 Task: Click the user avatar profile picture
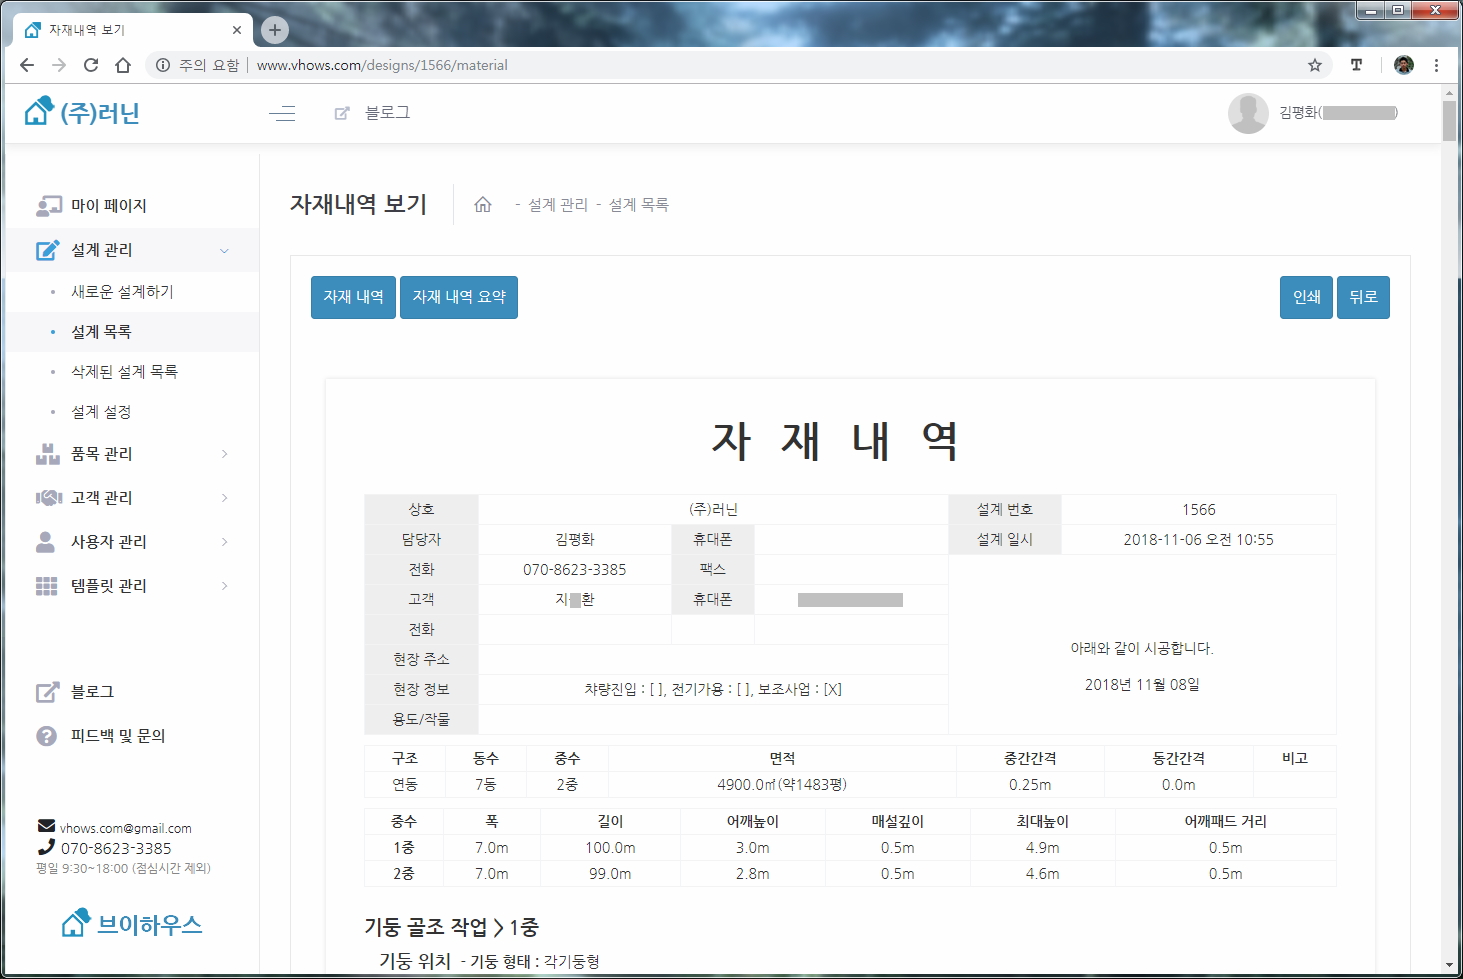tap(1247, 113)
